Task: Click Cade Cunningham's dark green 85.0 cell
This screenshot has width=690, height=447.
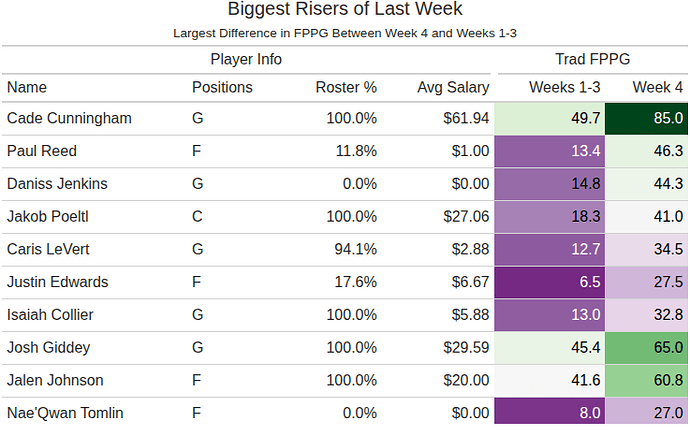Action: pos(647,119)
